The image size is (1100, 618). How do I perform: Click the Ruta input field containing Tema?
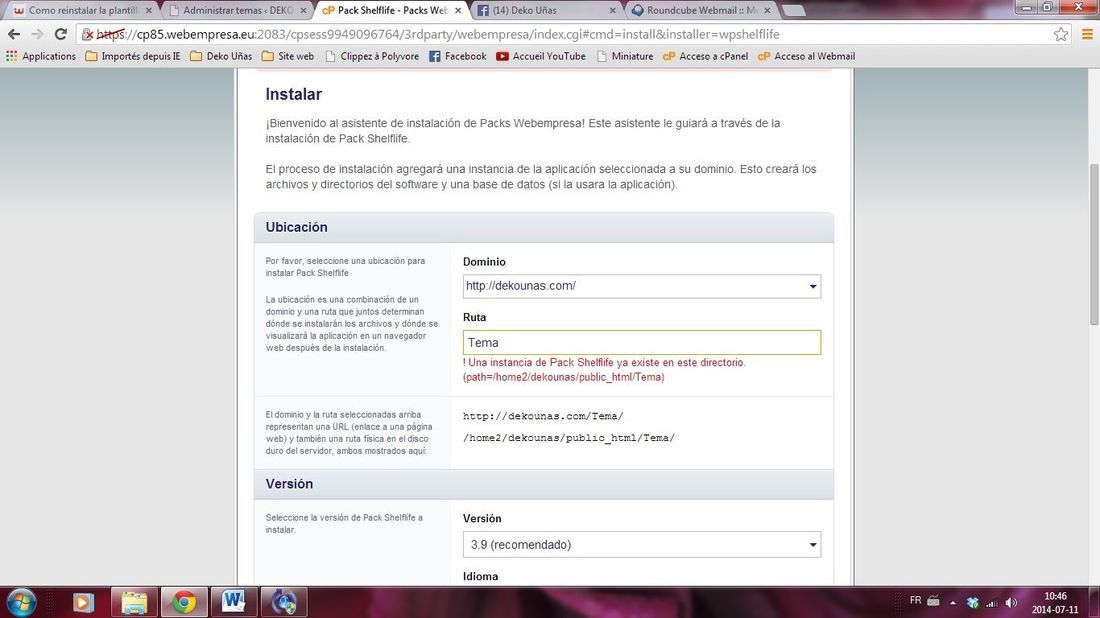[642, 342]
